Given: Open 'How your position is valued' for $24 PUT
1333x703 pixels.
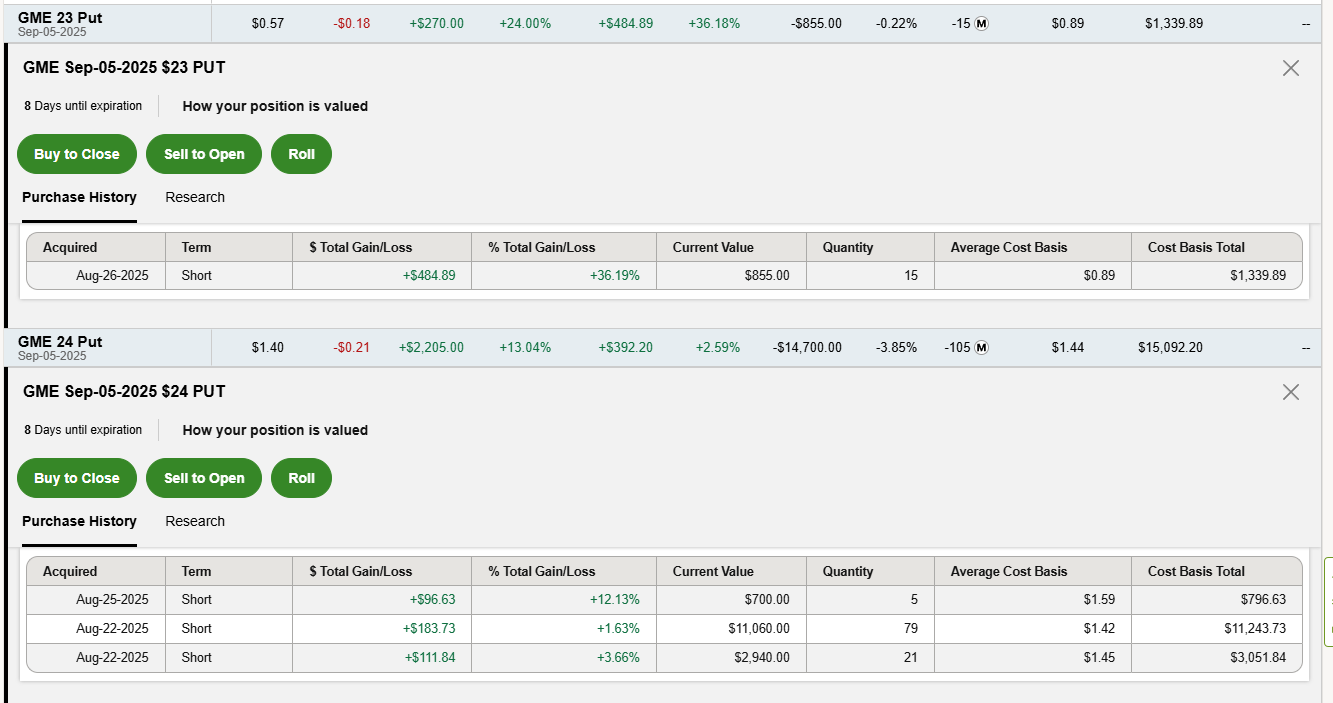Looking at the screenshot, I should [275, 430].
